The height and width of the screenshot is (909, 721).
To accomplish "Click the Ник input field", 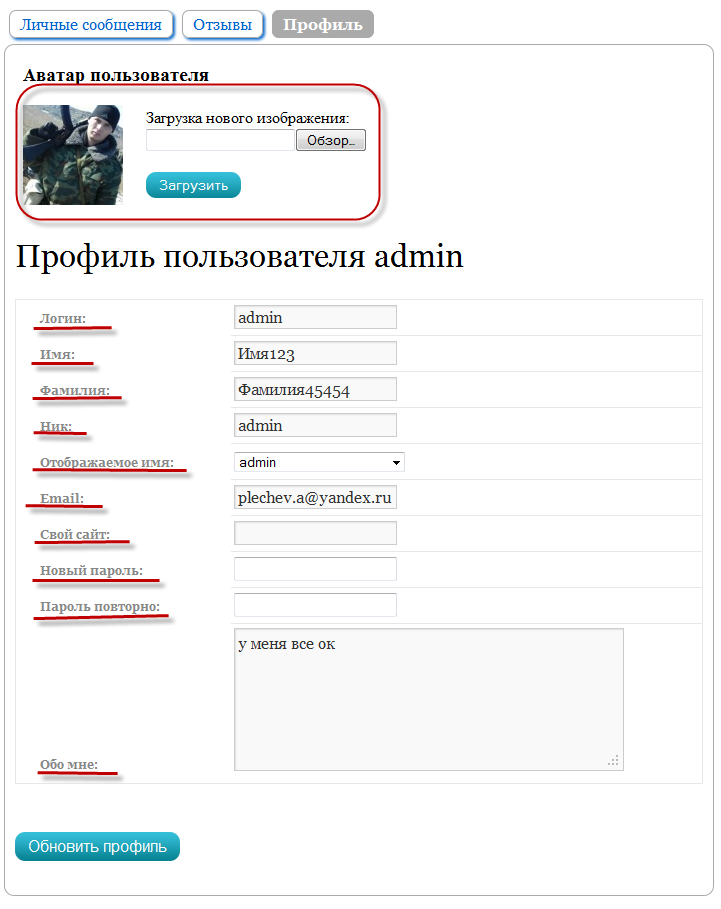I will click(x=315, y=425).
